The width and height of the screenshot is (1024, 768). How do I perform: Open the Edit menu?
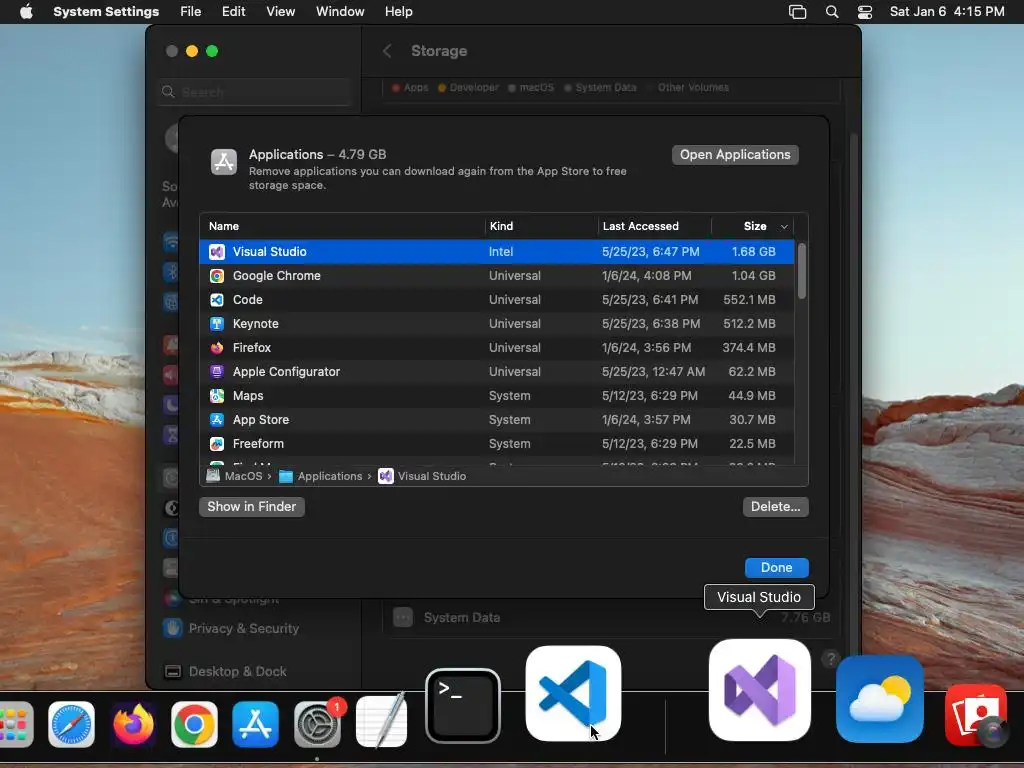[x=234, y=12]
